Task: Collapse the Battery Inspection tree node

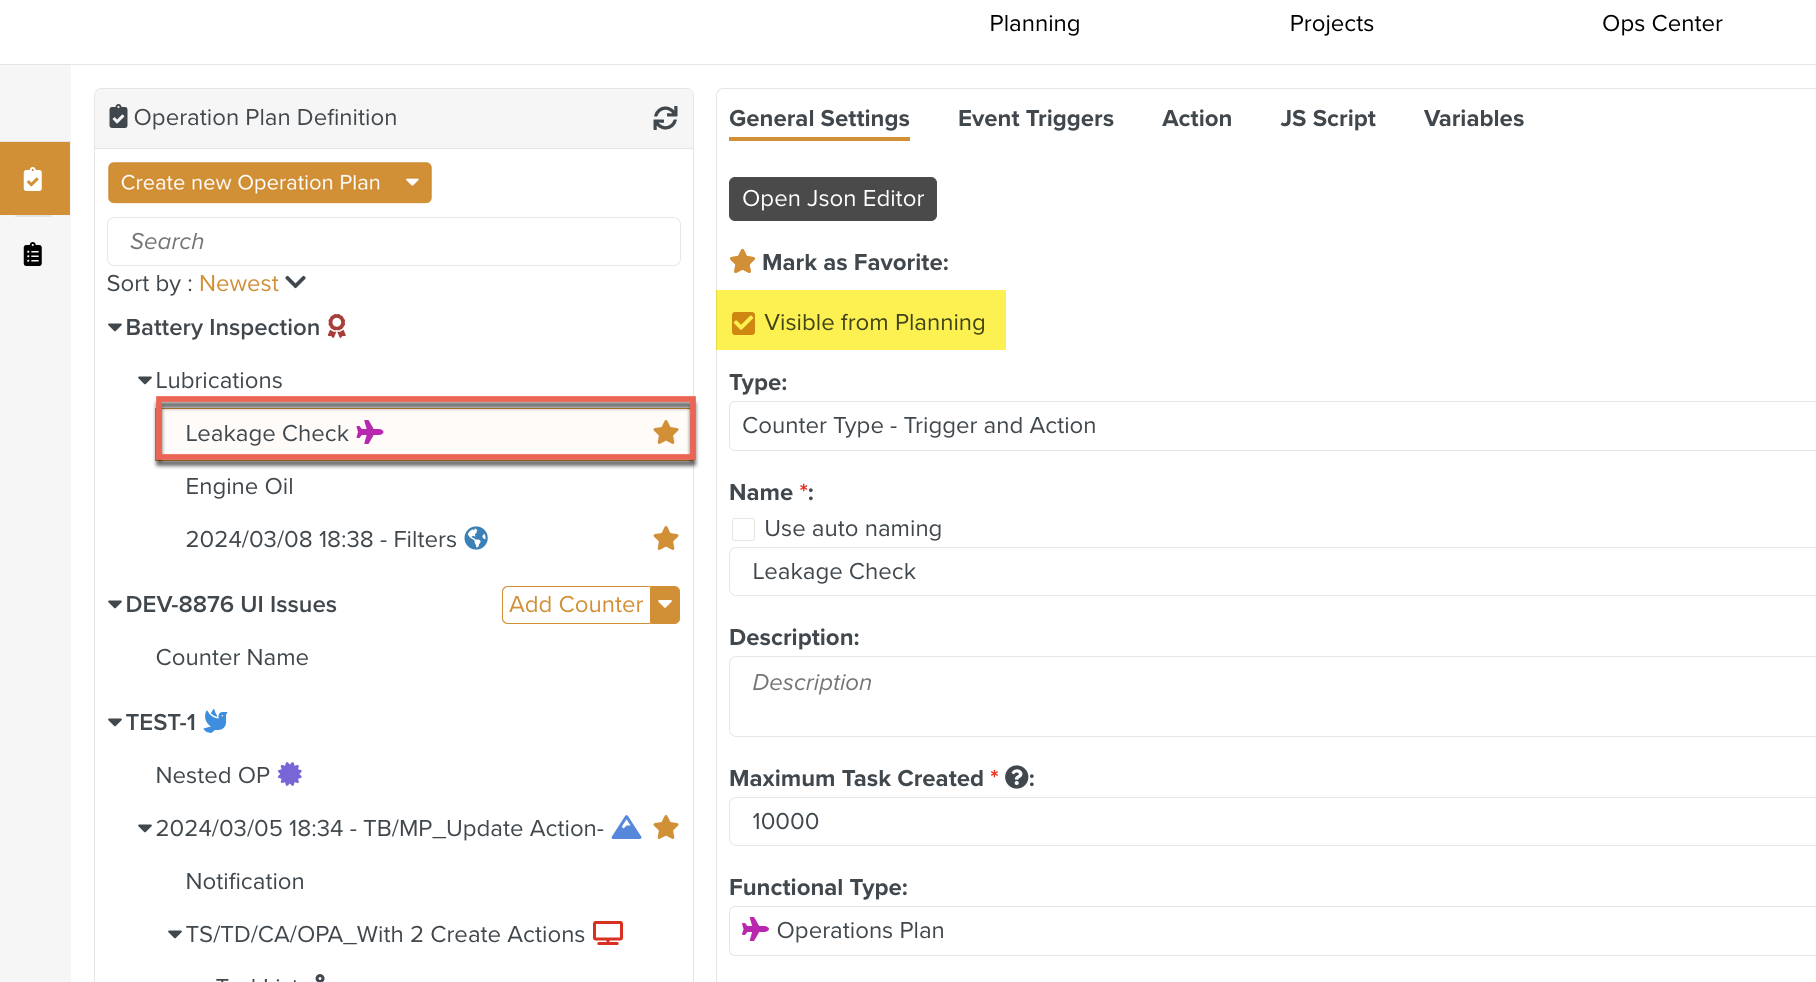Action: pyautogui.click(x=115, y=328)
